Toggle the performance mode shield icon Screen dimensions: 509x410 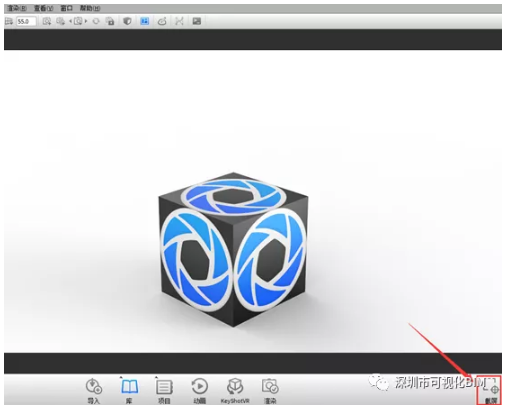[x=127, y=21]
